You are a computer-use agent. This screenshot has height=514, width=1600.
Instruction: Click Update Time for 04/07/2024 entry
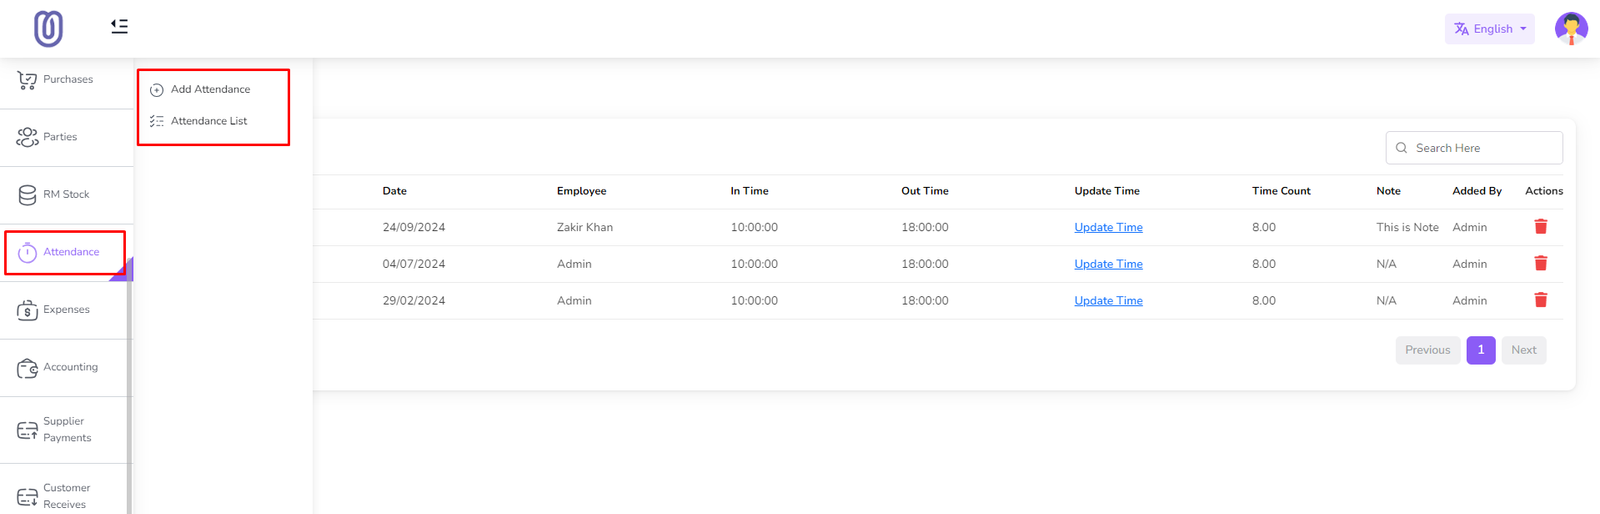click(1108, 264)
